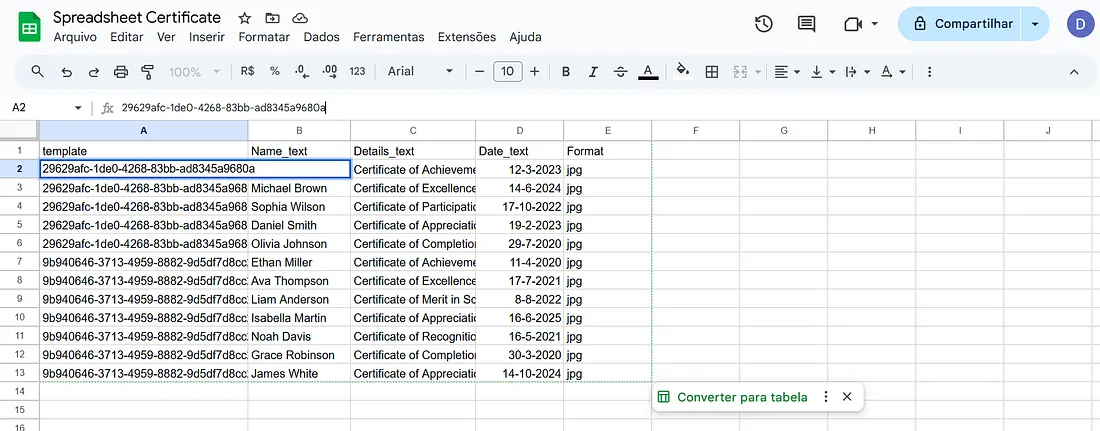Open the account avatar D
This screenshot has height=431, width=1100.
(1080, 24)
